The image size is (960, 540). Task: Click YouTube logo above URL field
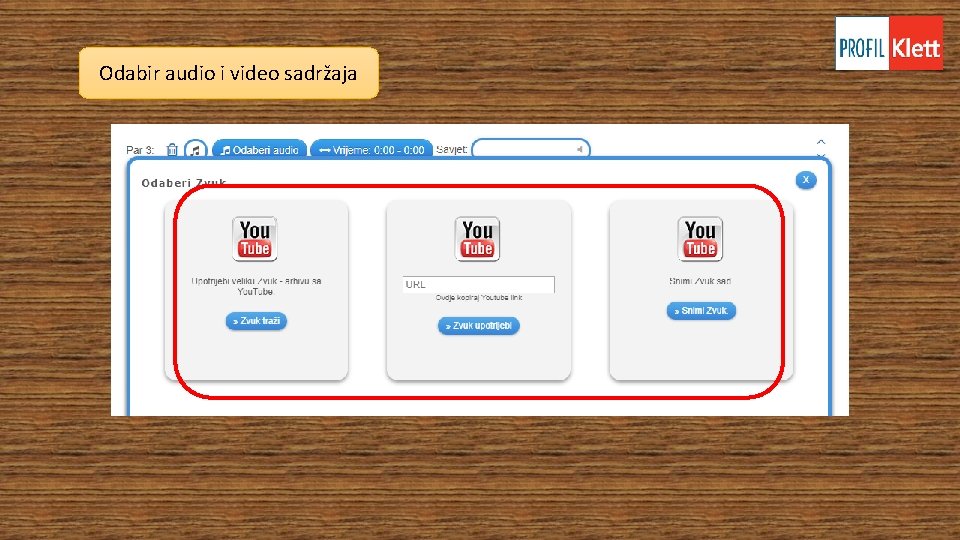point(478,239)
